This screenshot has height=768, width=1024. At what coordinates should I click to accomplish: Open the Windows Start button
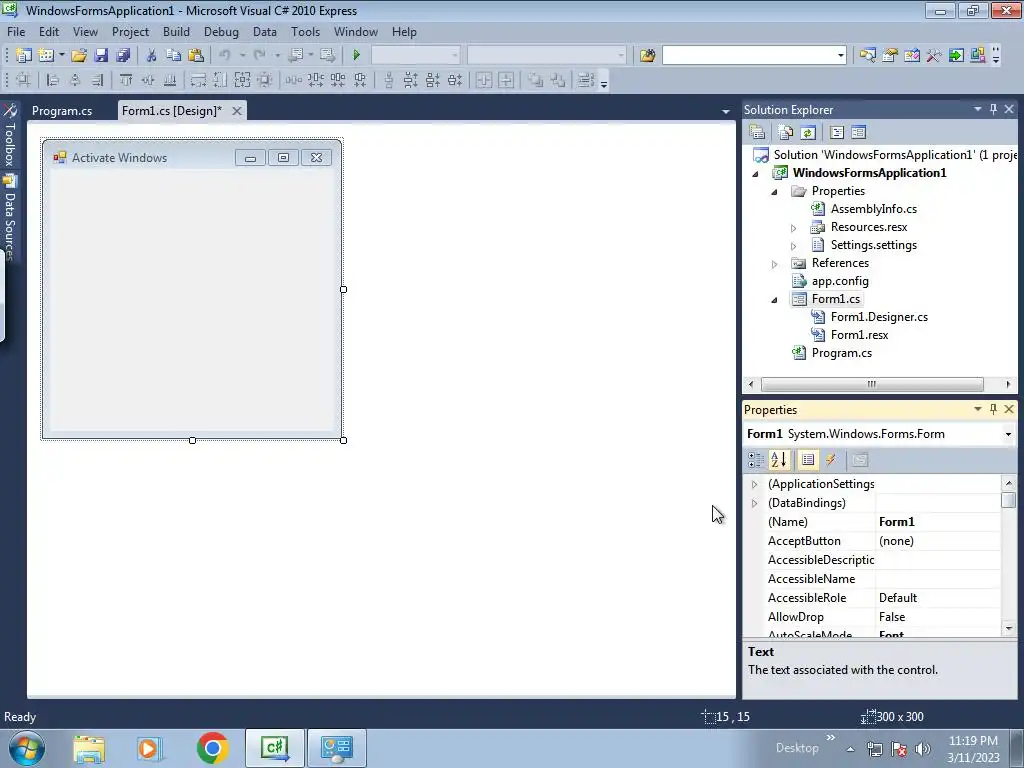pos(27,748)
